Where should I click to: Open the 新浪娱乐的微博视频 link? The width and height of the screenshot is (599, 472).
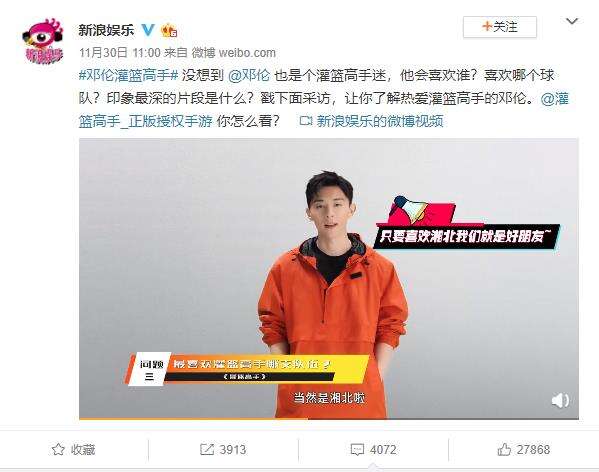pyautogui.click(x=380, y=121)
